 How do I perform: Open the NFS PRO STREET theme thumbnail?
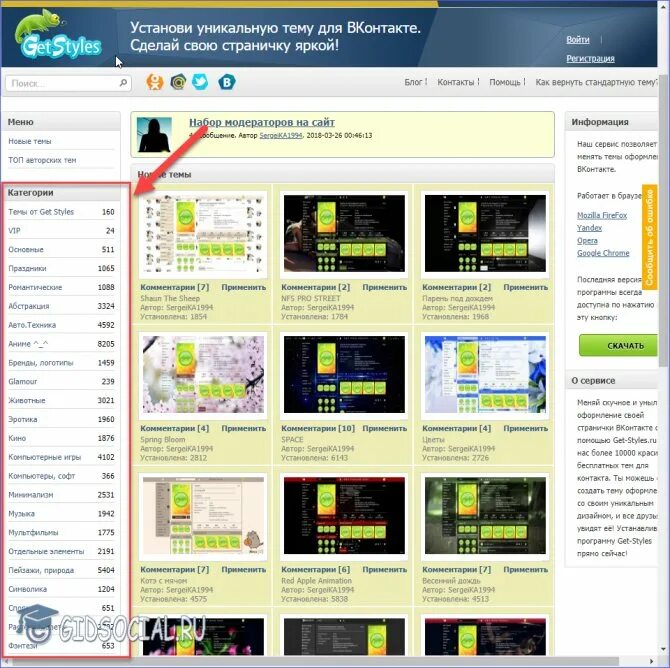point(344,234)
